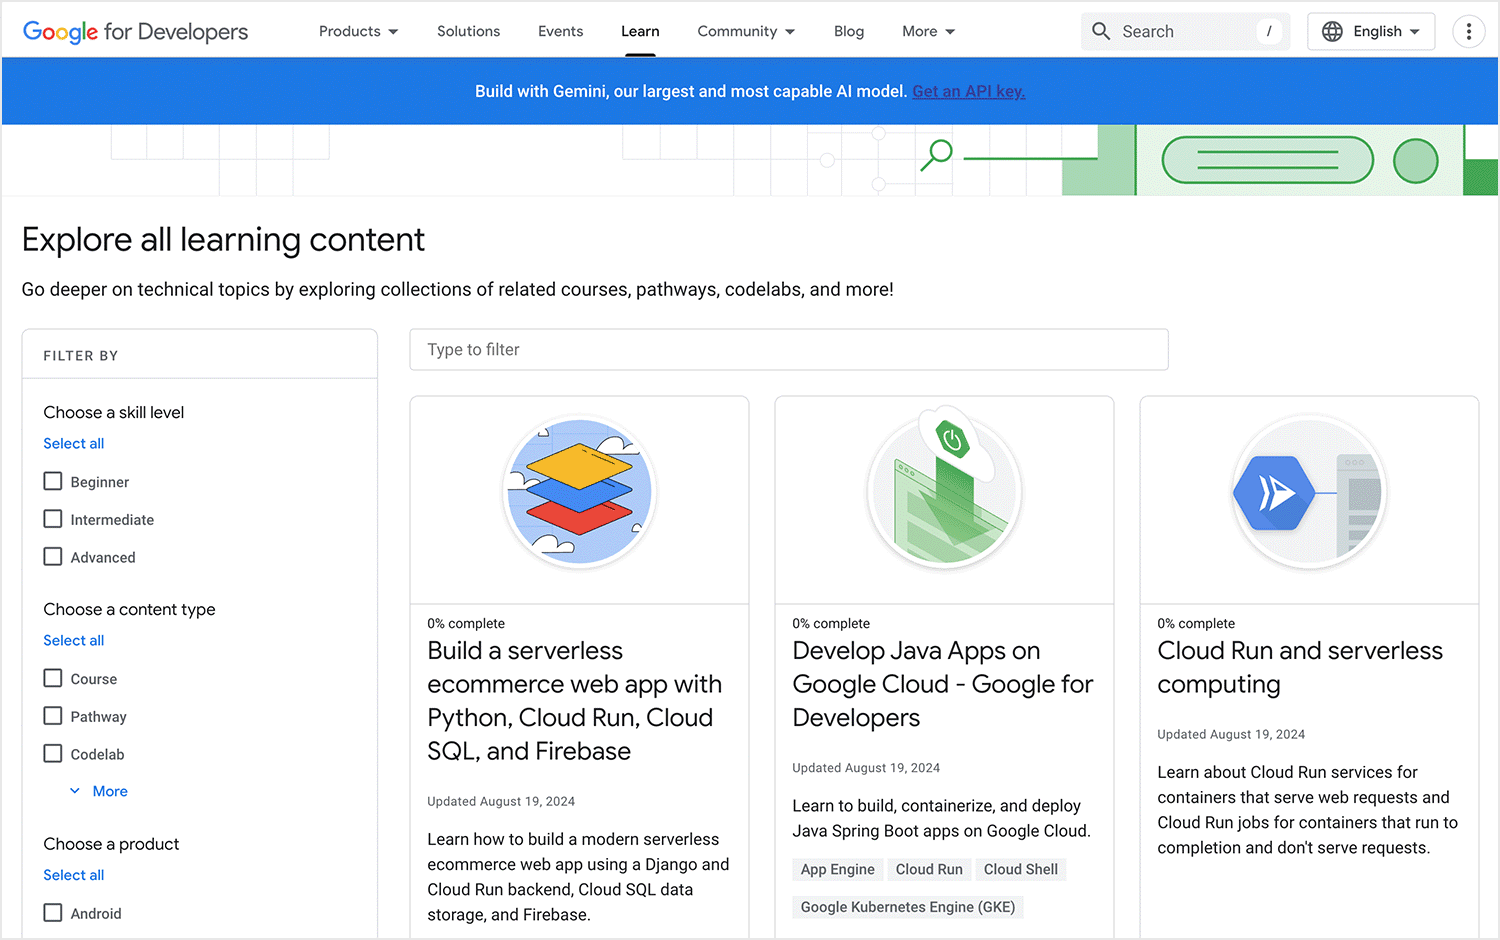The width and height of the screenshot is (1500, 940).
Task: Open the globe language selector icon
Action: (x=1332, y=31)
